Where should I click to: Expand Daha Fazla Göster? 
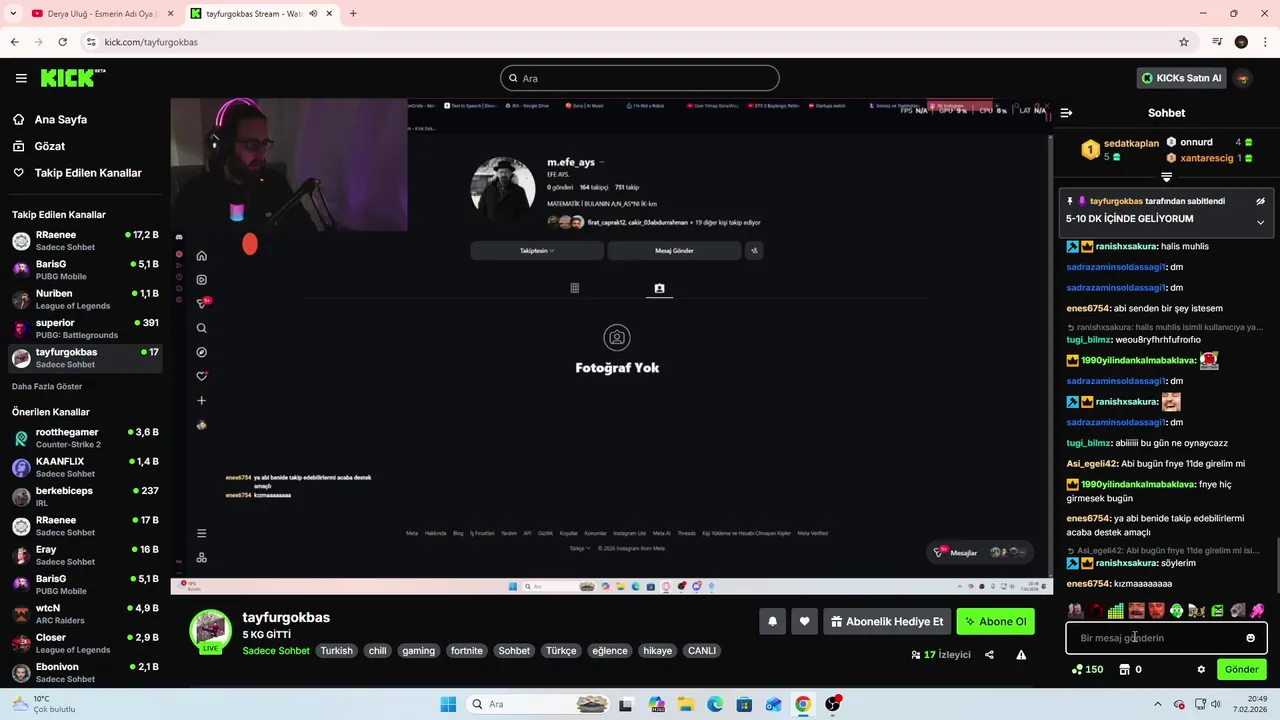47,386
